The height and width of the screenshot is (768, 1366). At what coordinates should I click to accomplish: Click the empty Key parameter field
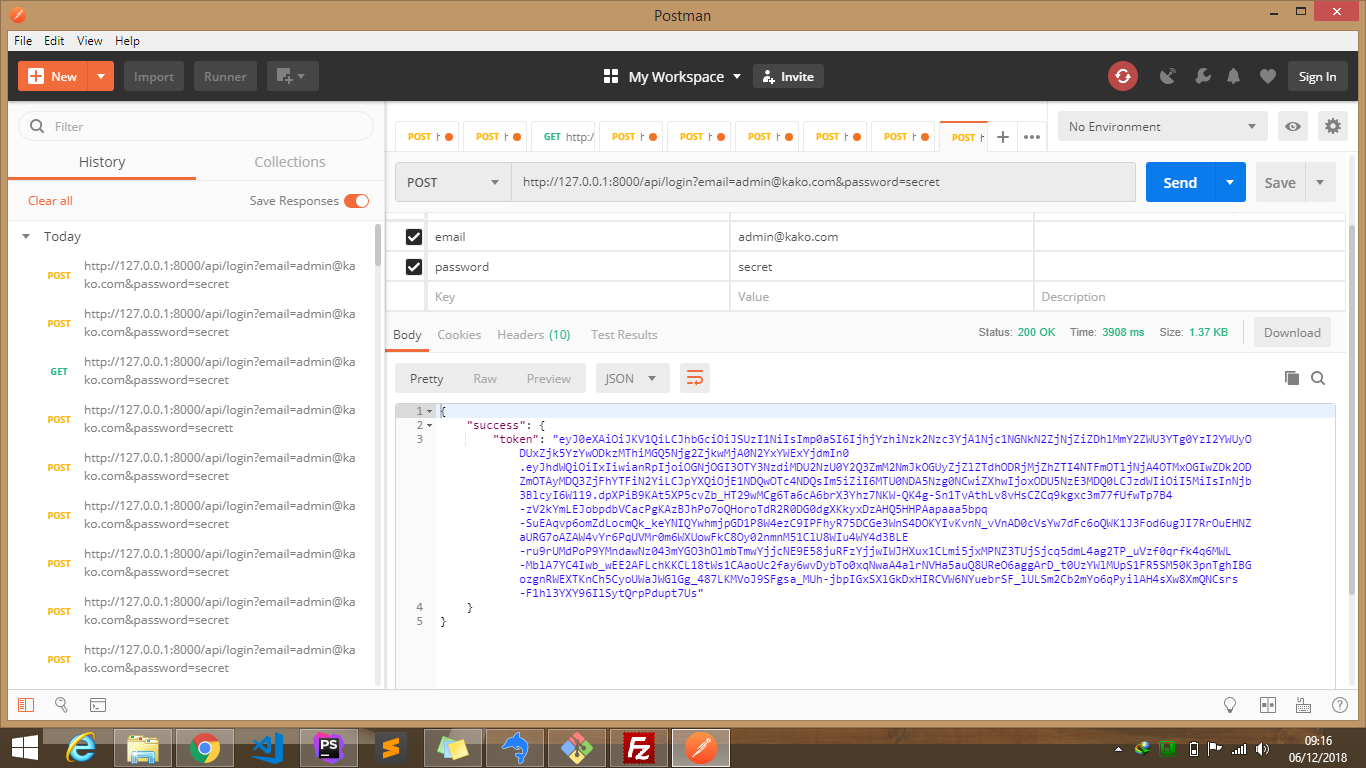(578, 297)
